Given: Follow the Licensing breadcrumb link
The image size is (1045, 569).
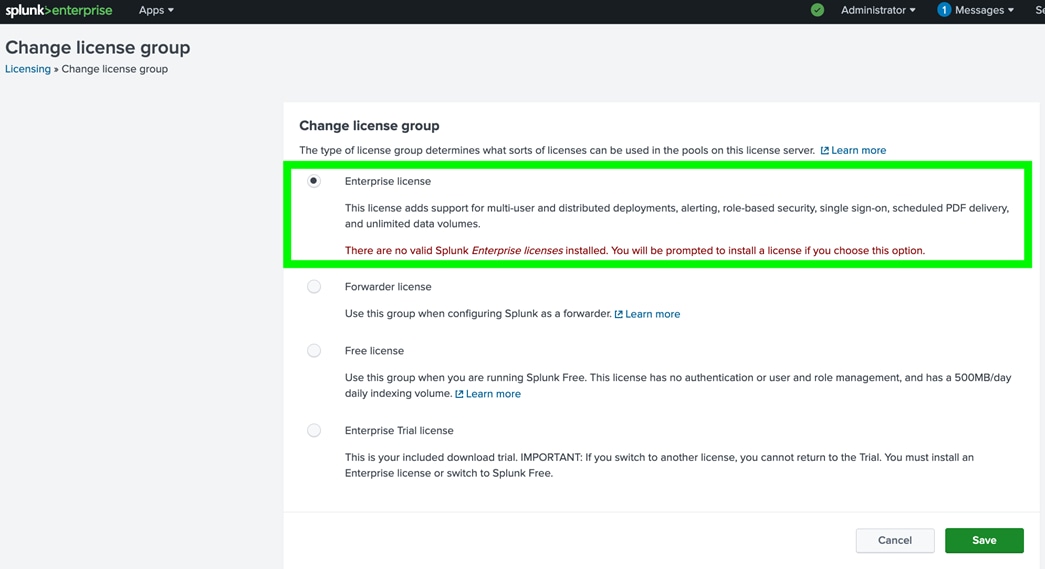Looking at the screenshot, I should 27,69.
